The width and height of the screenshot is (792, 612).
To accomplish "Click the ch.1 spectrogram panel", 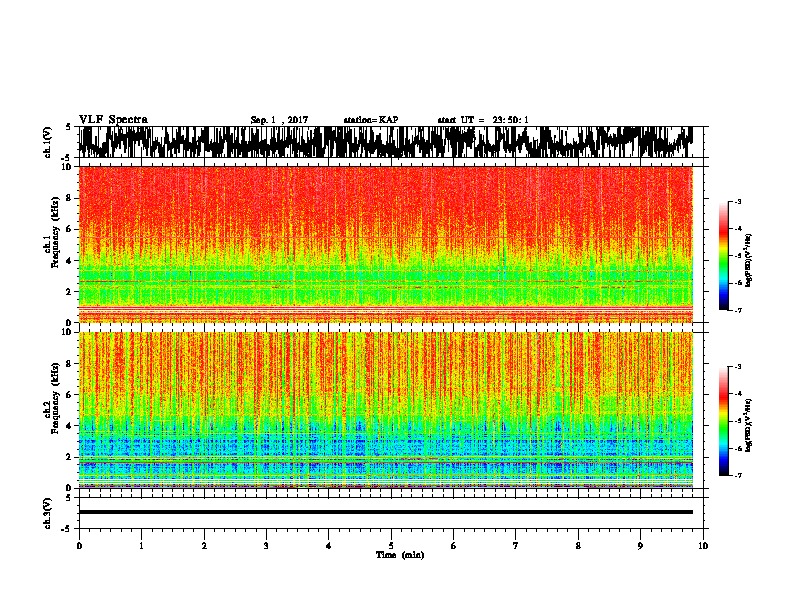I will 386,244.
